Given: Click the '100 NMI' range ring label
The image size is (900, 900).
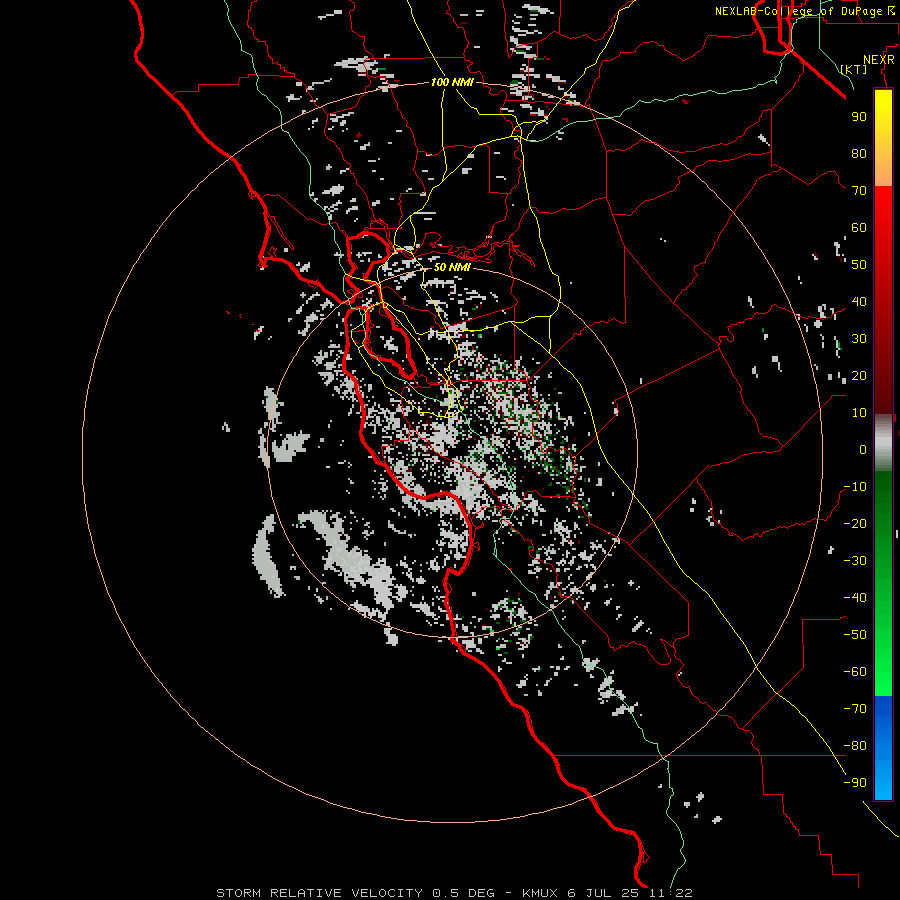Looking at the screenshot, I should 452,82.
